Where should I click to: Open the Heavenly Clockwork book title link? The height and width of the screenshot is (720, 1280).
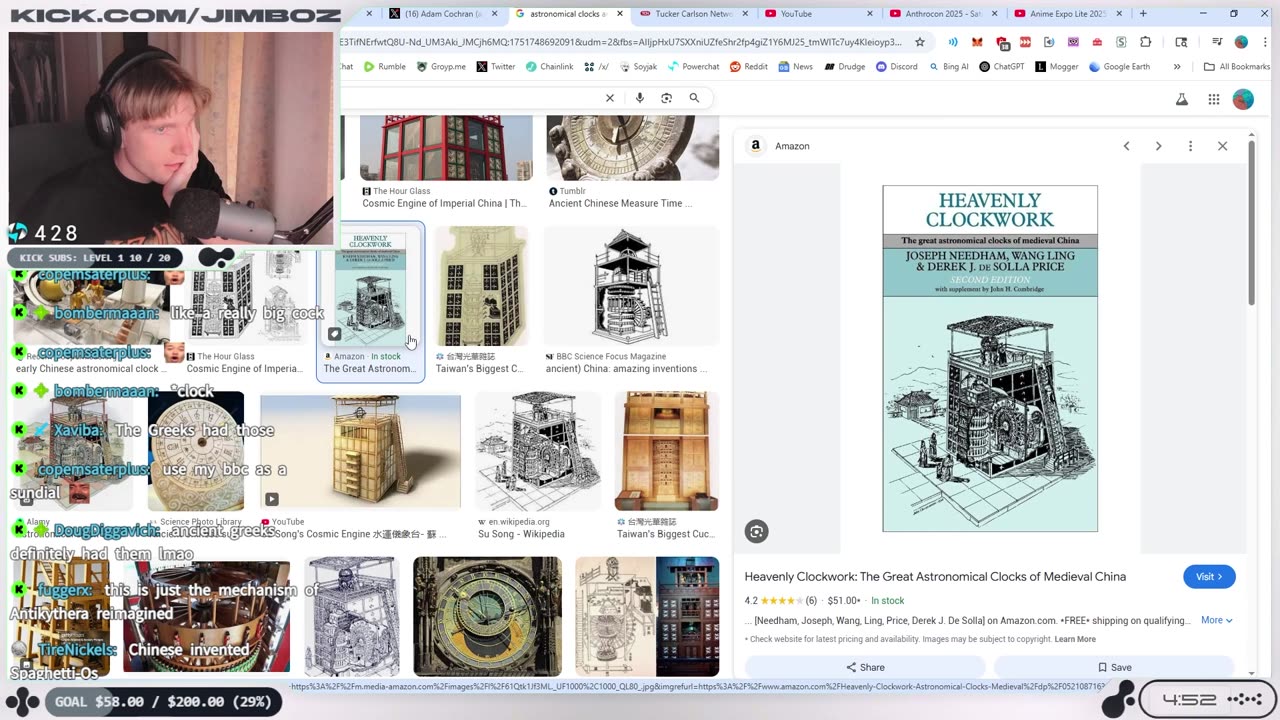pos(935,577)
